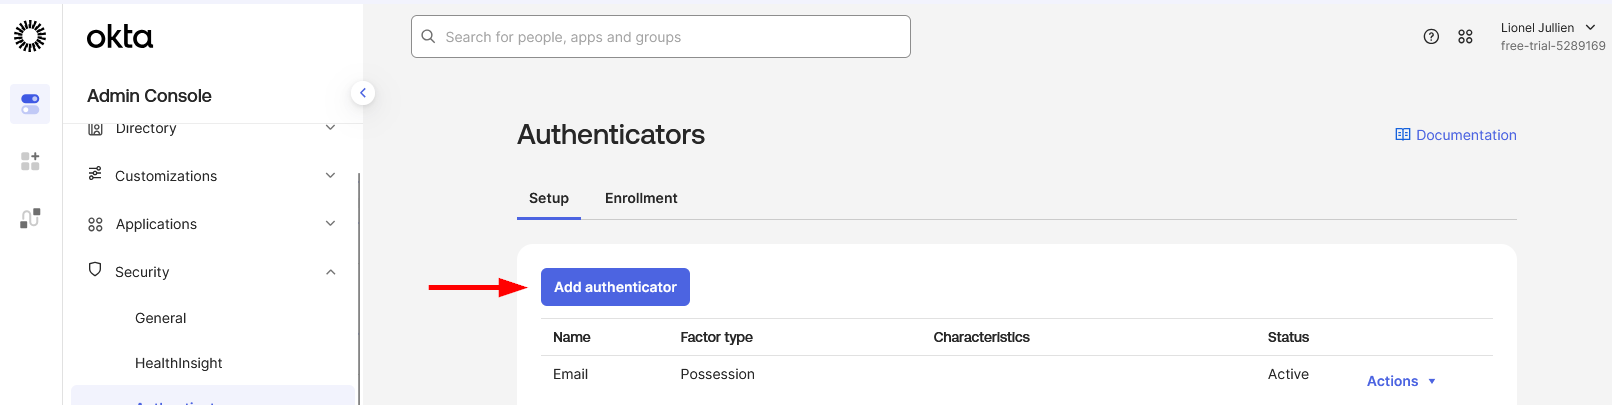The image size is (1612, 405).
Task: Click the Customizations sliders icon
Action: pos(95,174)
